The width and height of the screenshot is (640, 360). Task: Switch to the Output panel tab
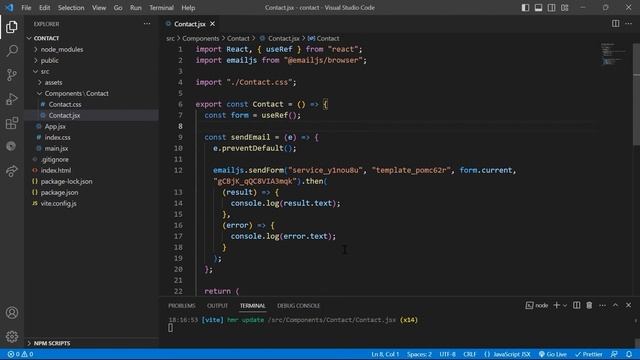coord(217,306)
